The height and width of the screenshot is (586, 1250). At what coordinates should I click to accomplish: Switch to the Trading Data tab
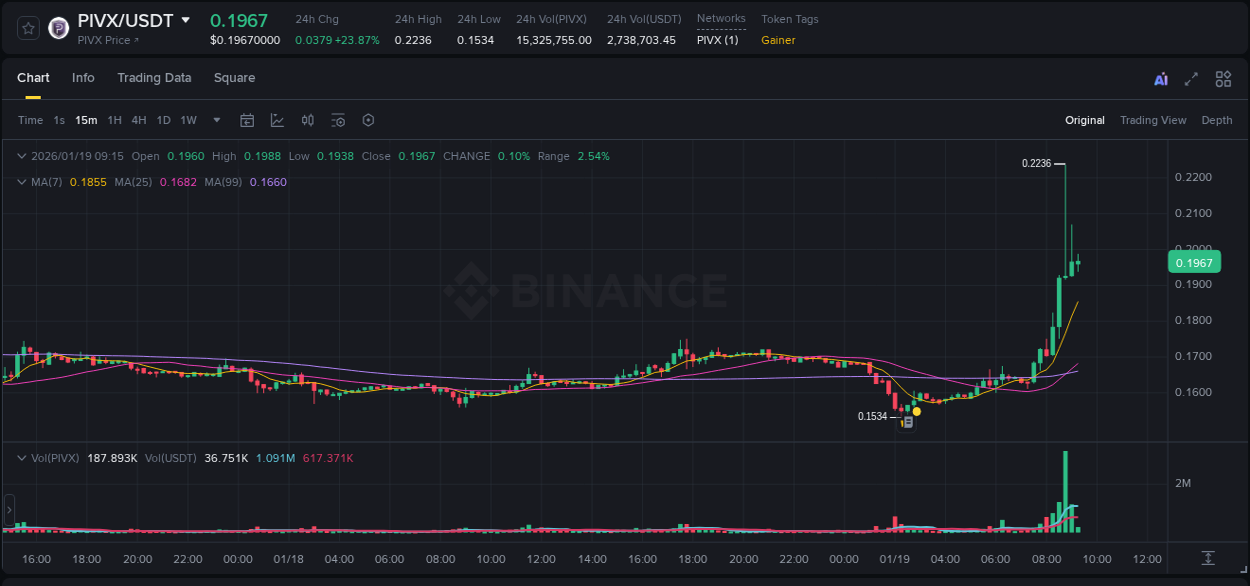[x=154, y=78]
